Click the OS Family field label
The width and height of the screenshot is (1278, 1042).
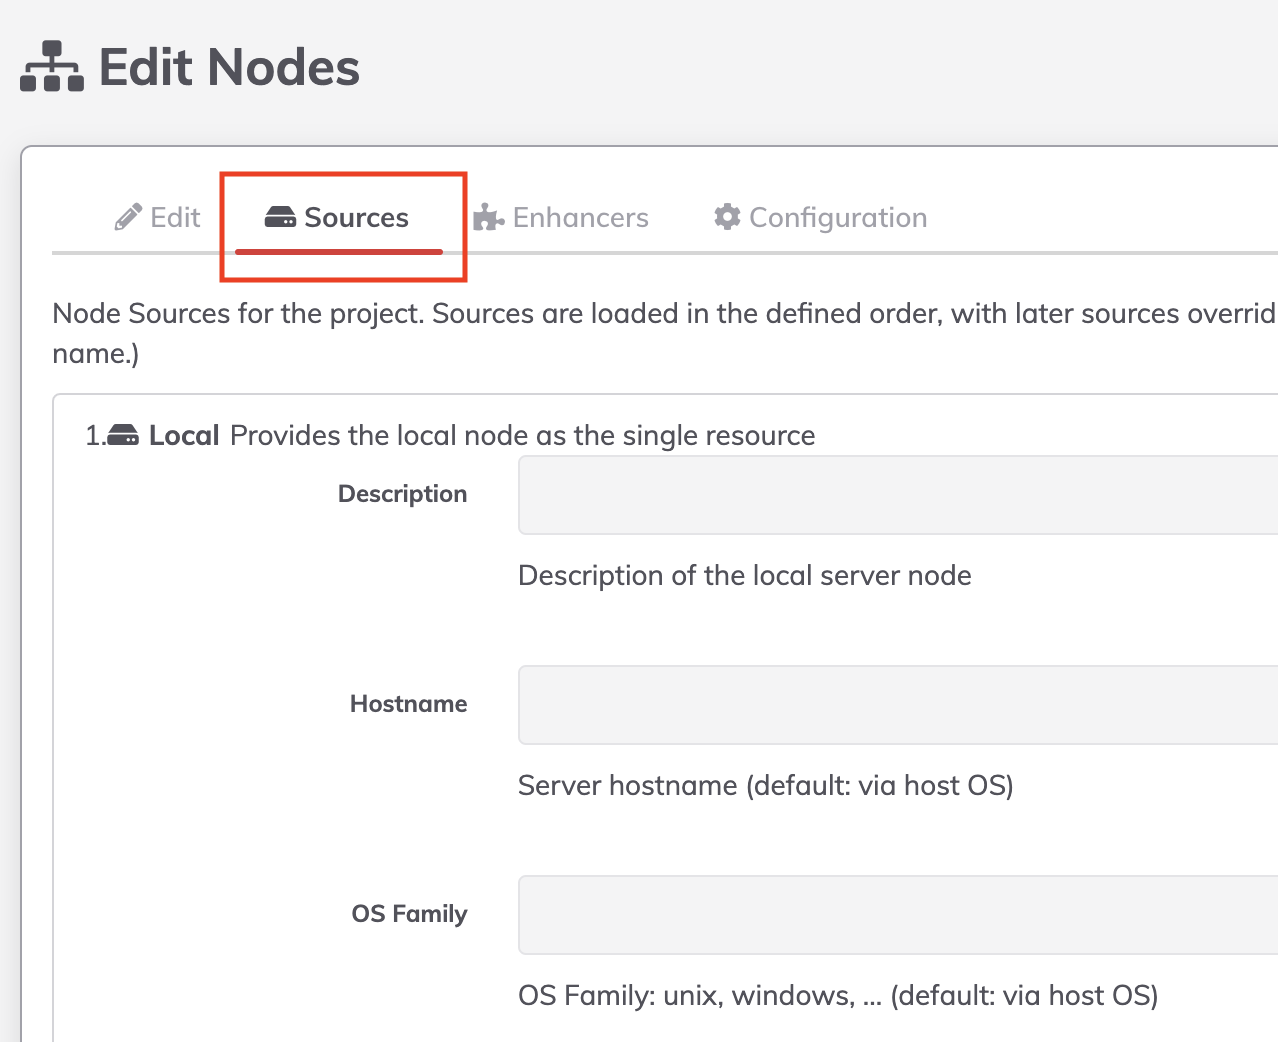[x=409, y=914]
